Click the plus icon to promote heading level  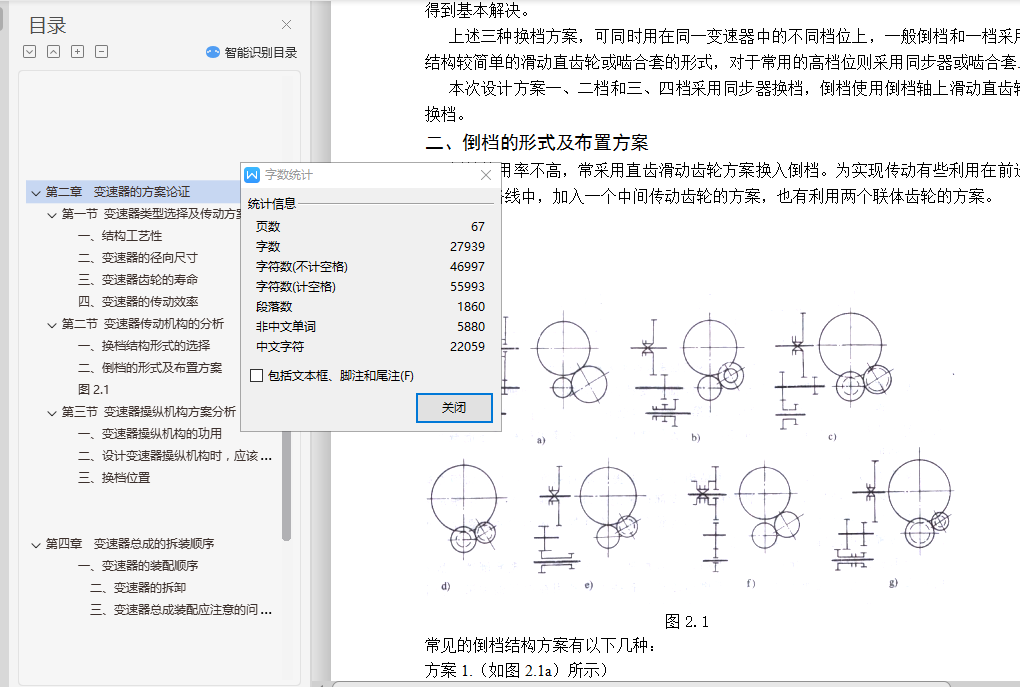click(x=77, y=51)
